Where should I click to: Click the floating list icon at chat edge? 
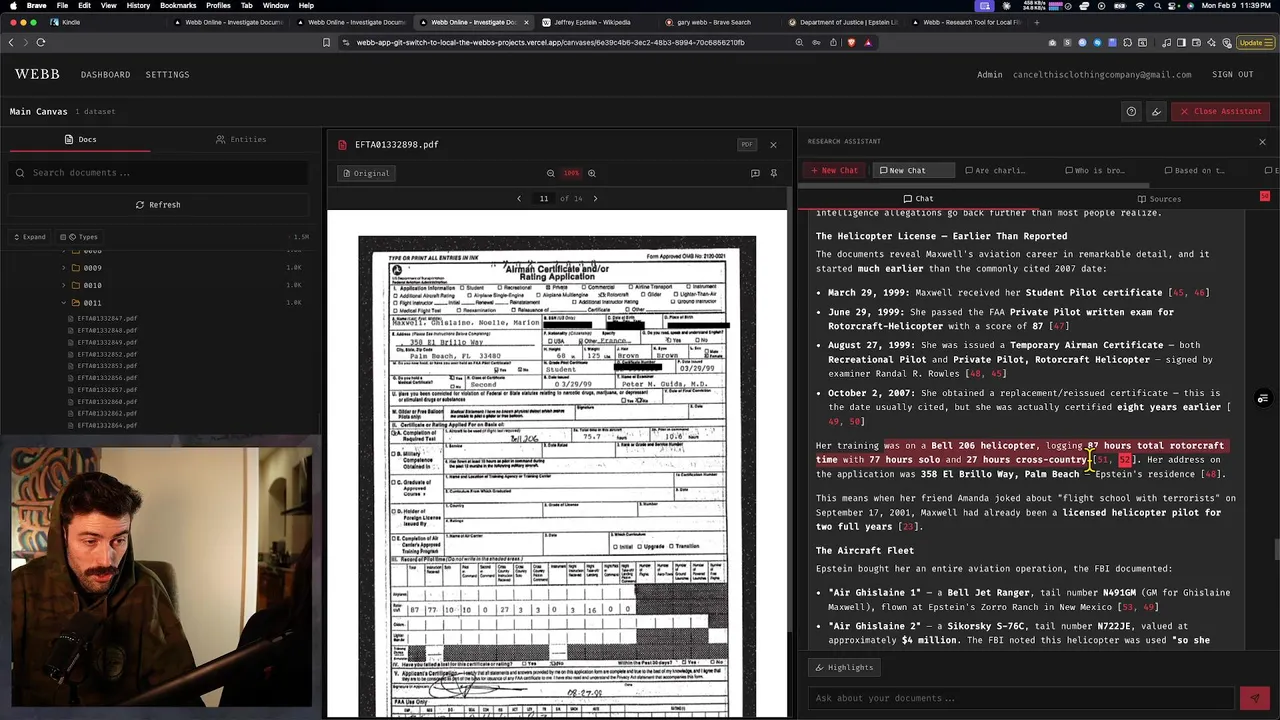pyautogui.click(x=1263, y=399)
